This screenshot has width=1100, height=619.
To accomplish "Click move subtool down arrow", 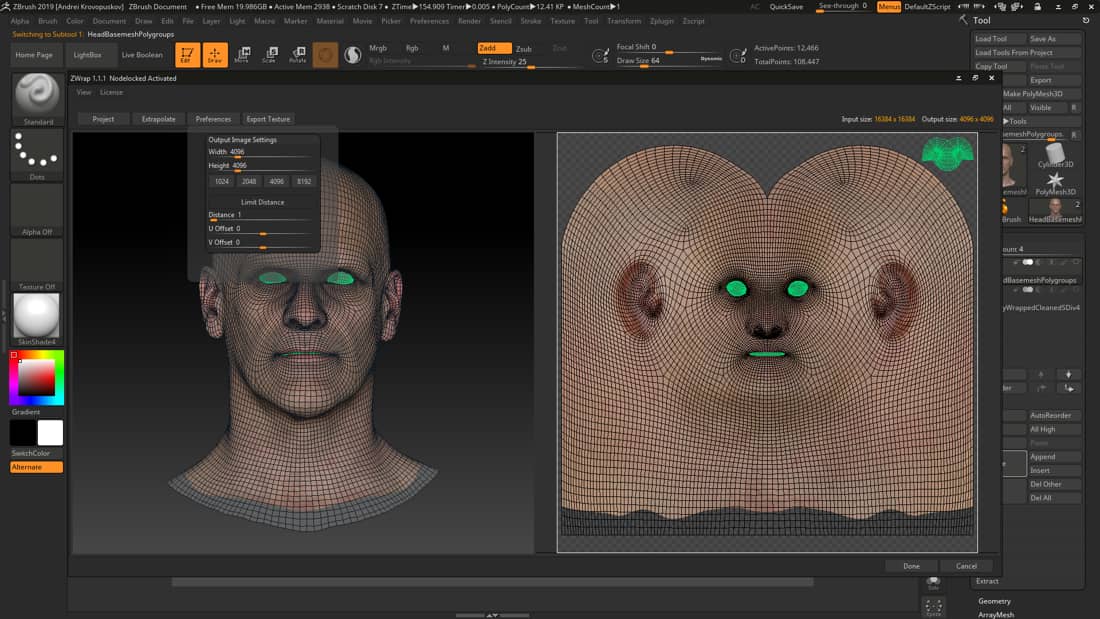I will (x=1068, y=374).
